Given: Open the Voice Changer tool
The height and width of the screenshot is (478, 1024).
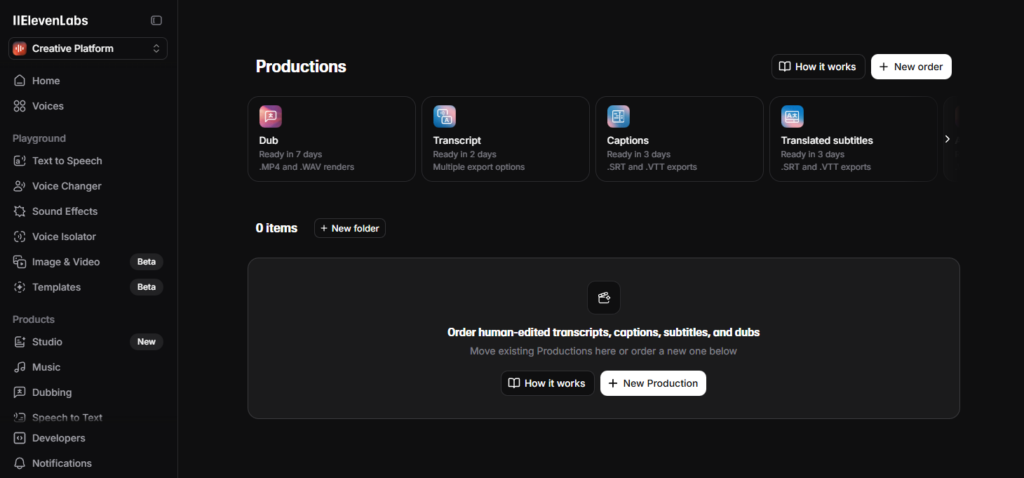Looking at the screenshot, I should [x=66, y=186].
